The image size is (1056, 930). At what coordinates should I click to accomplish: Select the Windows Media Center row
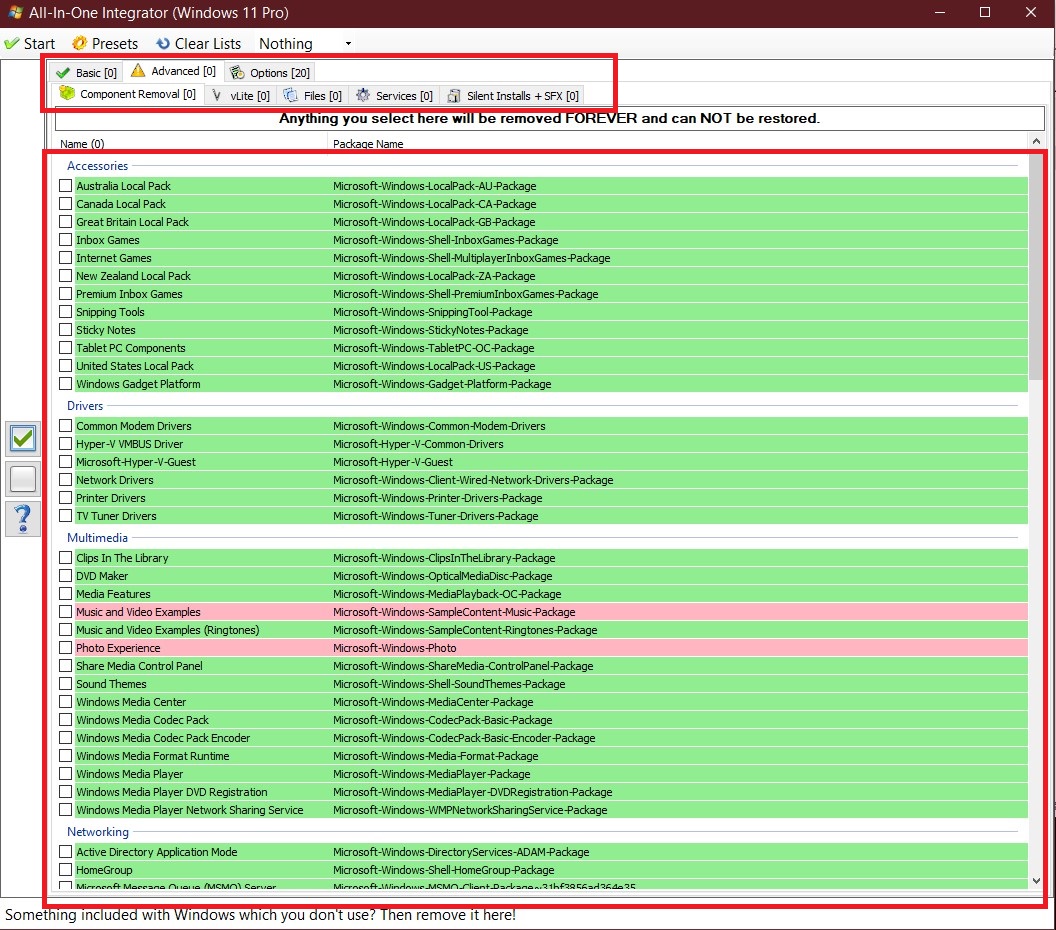(x=543, y=702)
